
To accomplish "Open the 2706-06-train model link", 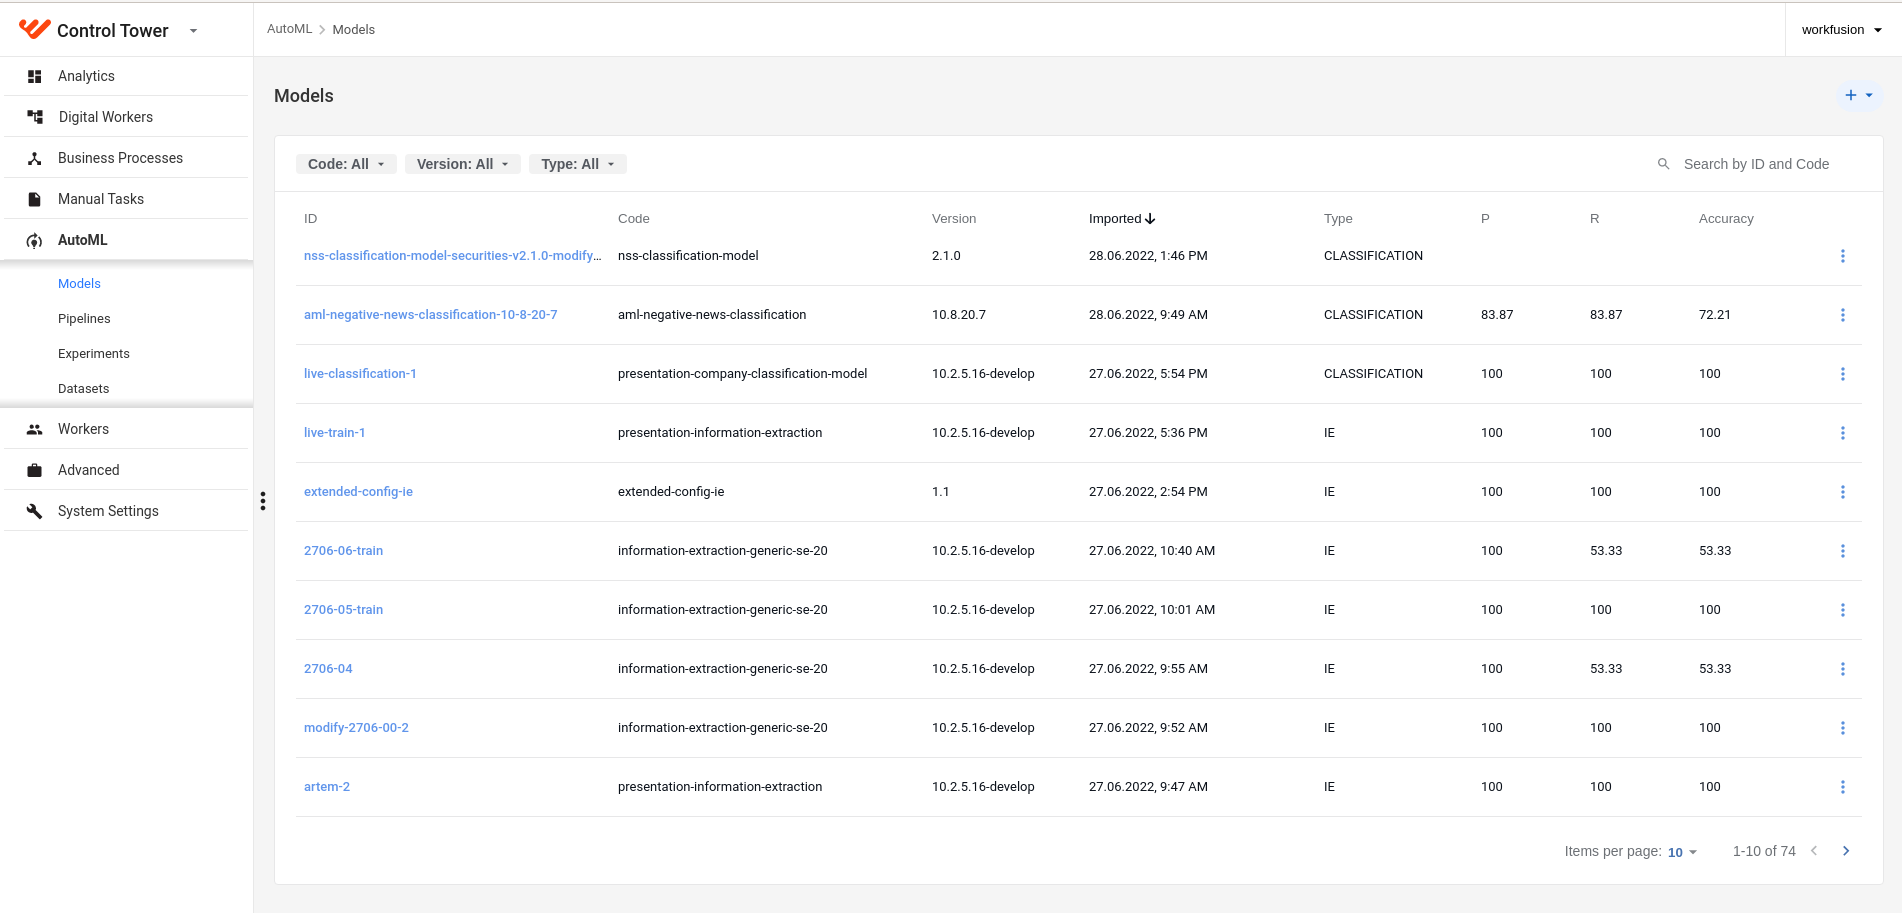I will 343,551.
